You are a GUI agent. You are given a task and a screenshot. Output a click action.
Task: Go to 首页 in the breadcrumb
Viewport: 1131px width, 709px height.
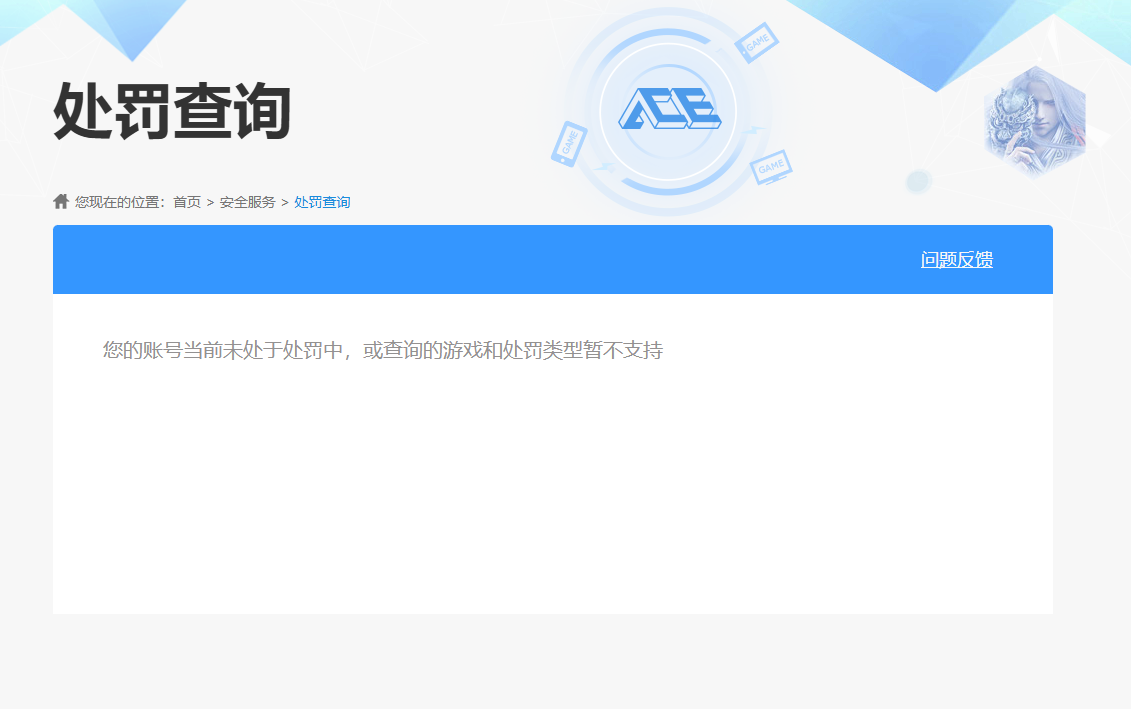(187, 203)
